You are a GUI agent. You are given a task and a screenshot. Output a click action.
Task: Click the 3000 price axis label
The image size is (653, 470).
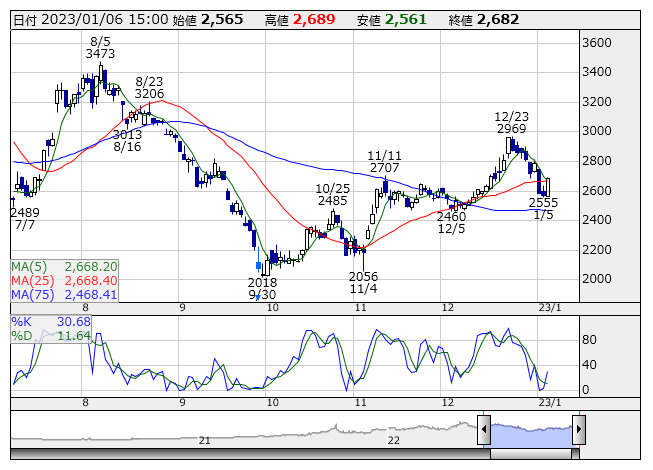[x=596, y=131]
